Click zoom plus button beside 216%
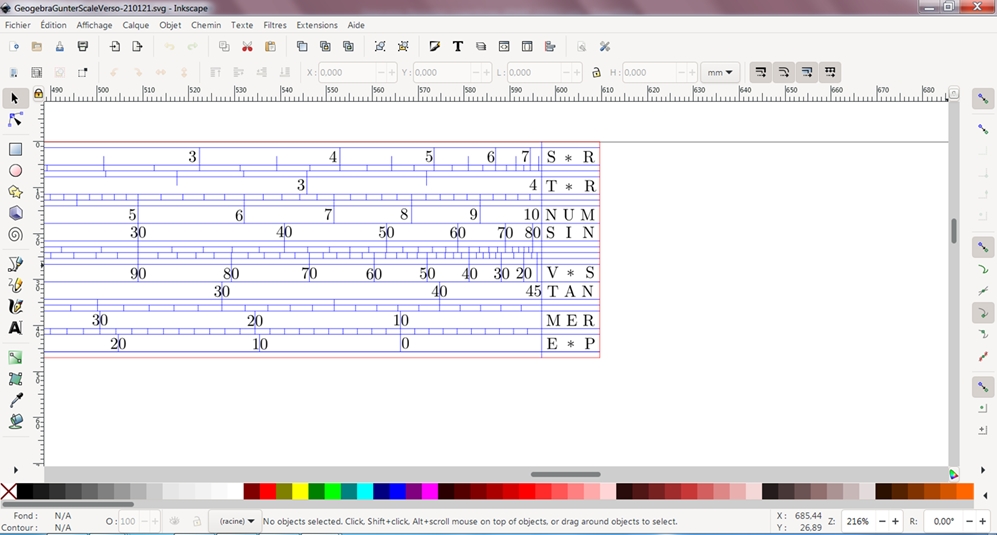The image size is (997, 535). point(895,521)
